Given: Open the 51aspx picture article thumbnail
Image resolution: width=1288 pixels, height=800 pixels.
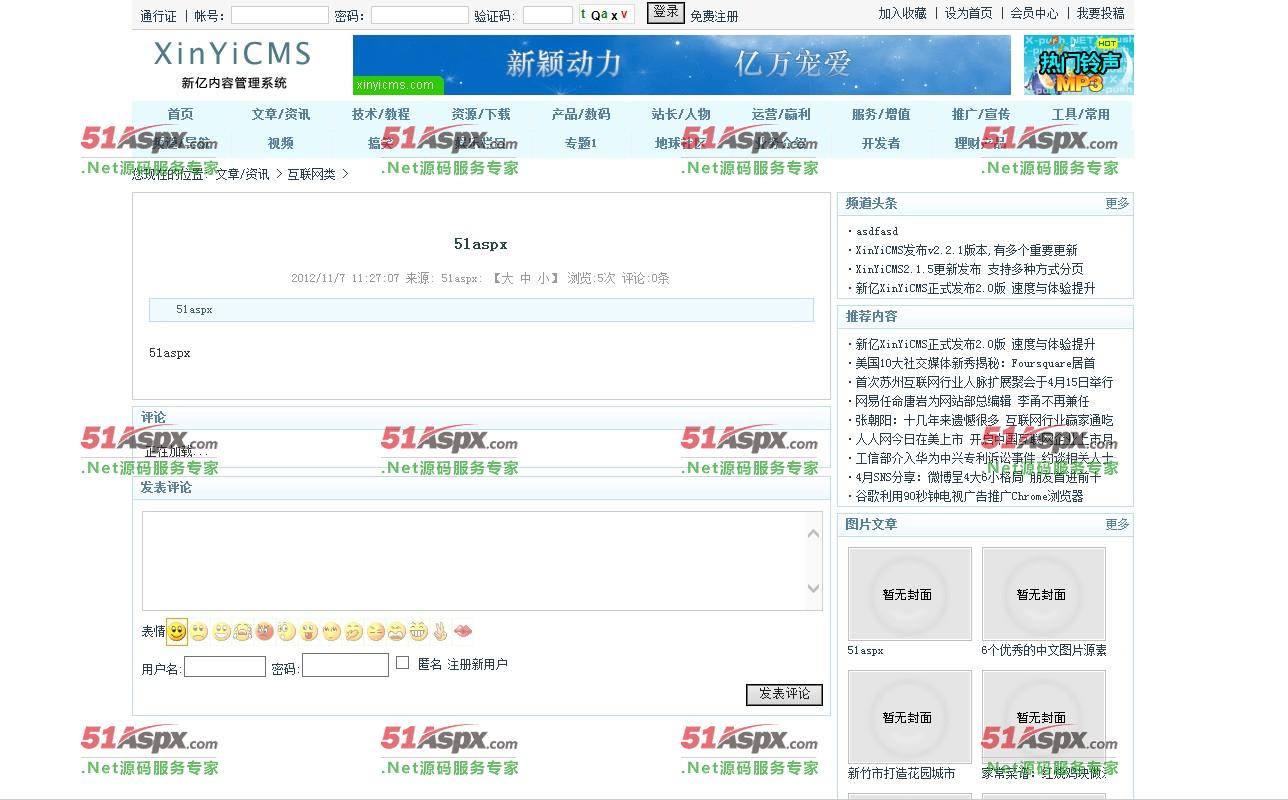Looking at the screenshot, I should (910, 594).
